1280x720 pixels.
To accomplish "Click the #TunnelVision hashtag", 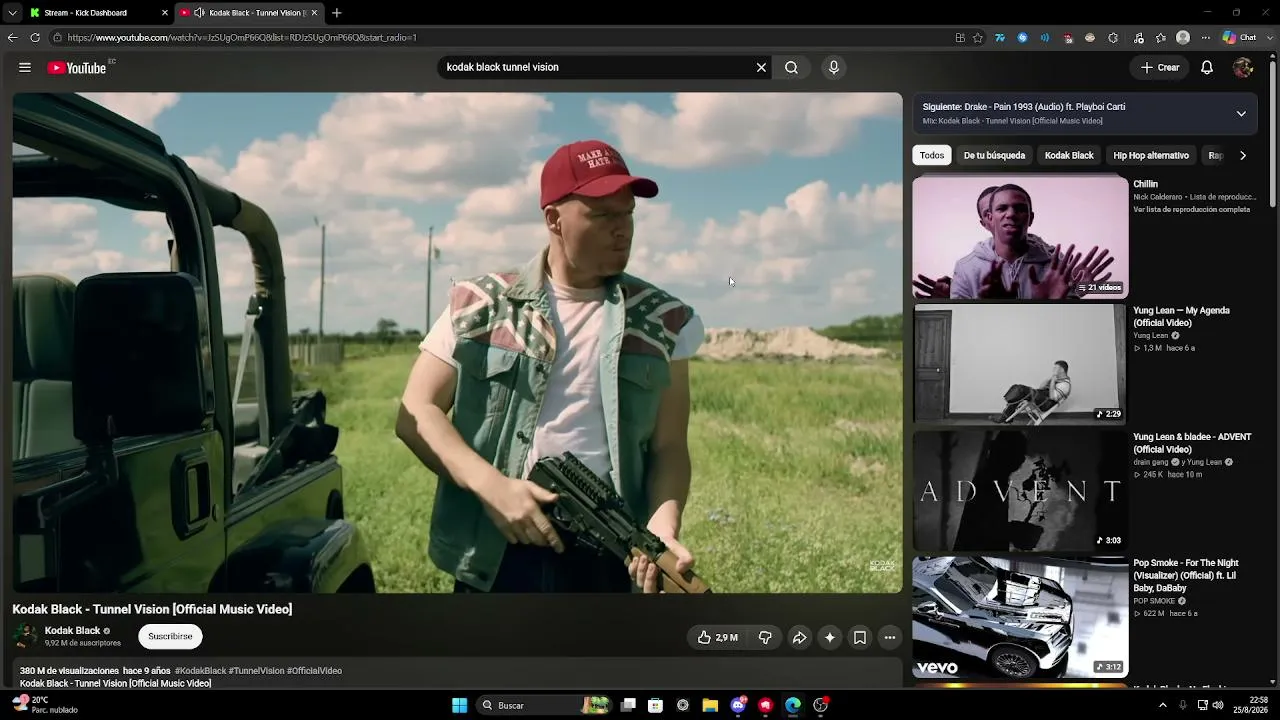I will (256, 671).
